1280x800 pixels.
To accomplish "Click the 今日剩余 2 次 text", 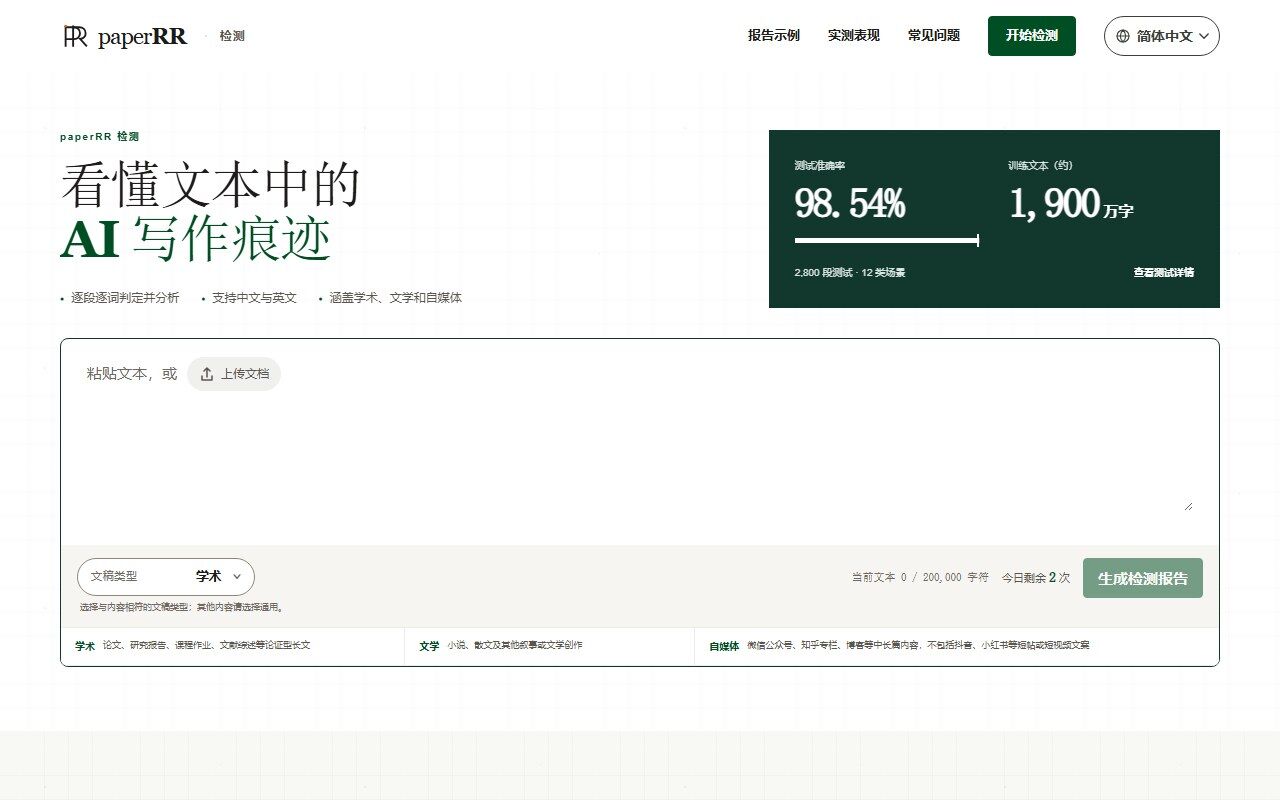I will tap(1036, 578).
